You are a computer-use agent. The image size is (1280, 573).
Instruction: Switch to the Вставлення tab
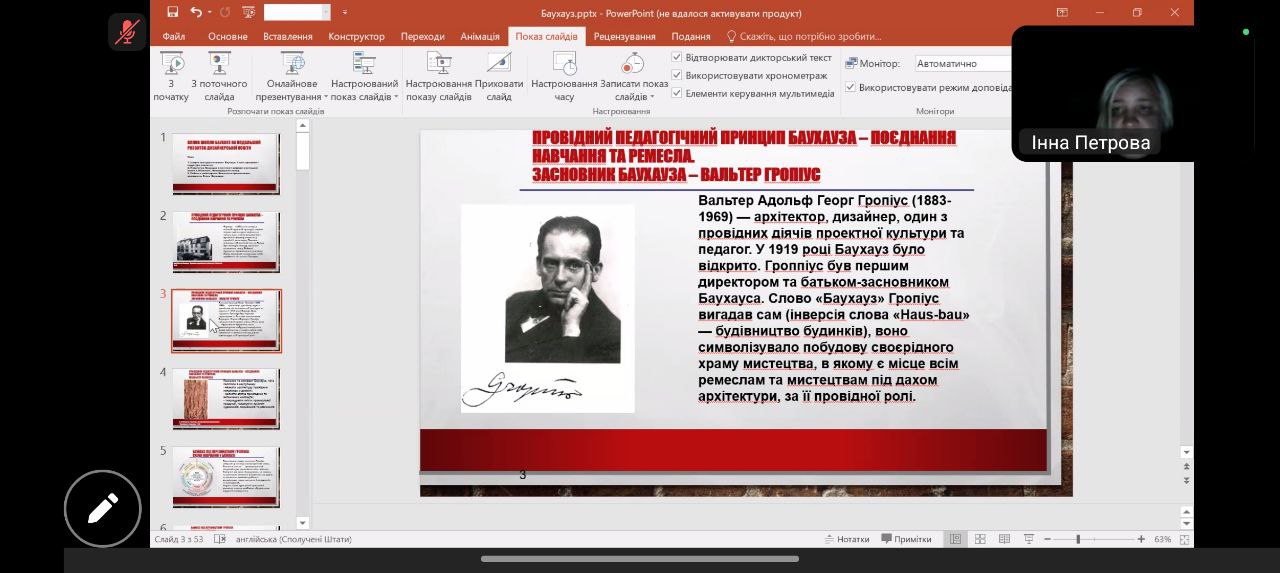[x=288, y=37]
